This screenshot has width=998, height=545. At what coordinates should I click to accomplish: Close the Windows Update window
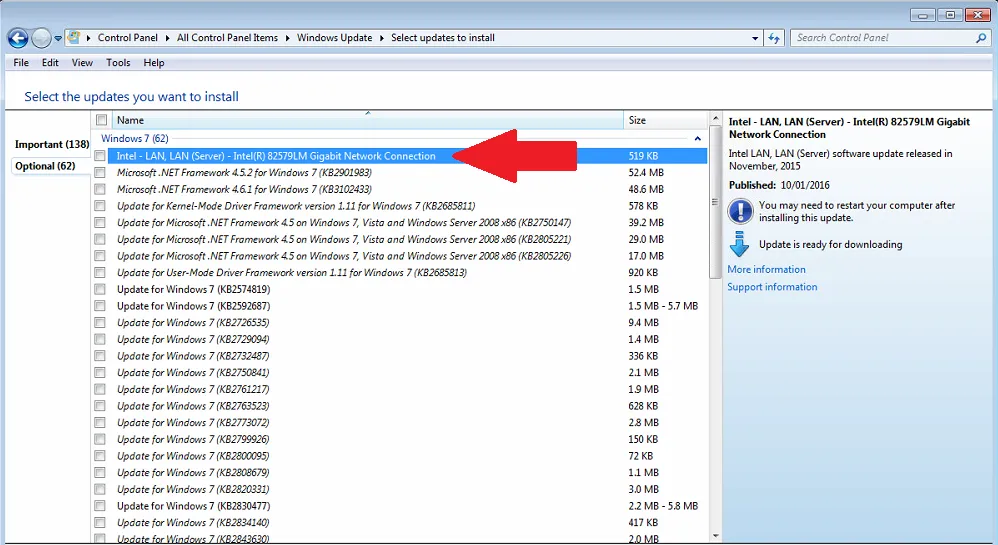point(978,15)
